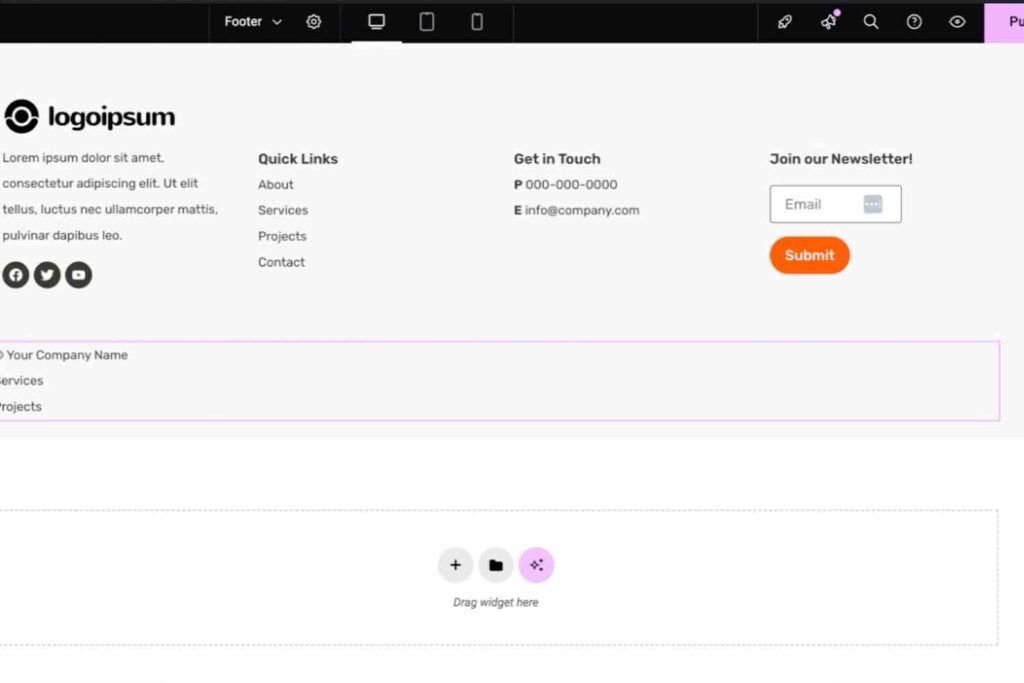Image resolution: width=1024 pixels, height=683 pixels.
Task: Open the help question mark icon
Action: pyautogui.click(x=914, y=22)
